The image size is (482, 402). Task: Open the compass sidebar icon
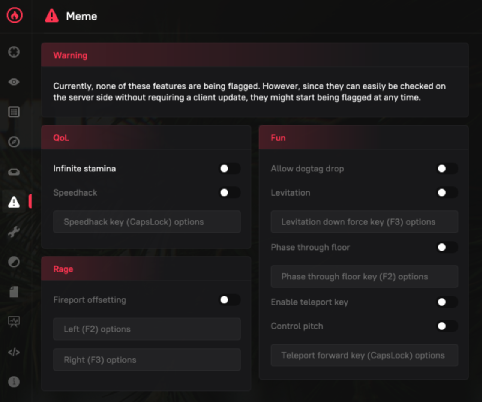pos(14,142)
